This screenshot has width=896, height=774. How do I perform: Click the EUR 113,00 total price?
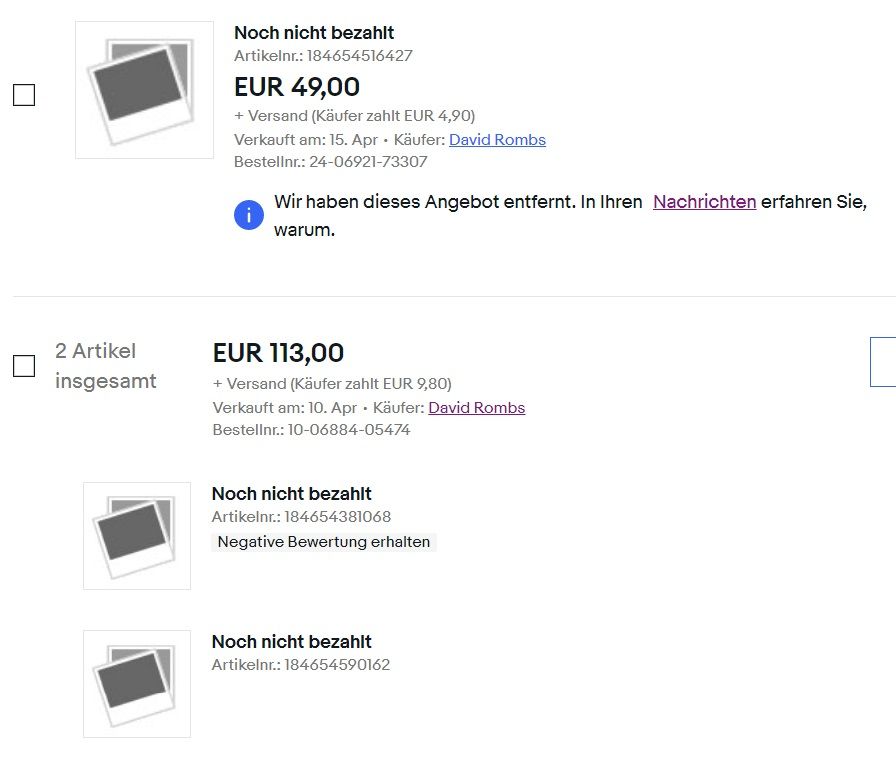(278, 353)
